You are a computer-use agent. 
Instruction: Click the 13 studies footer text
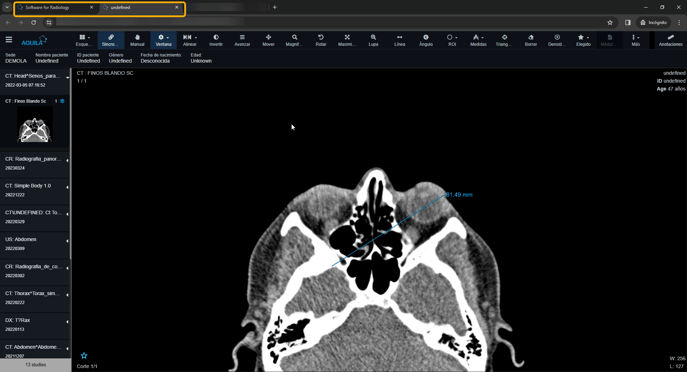click(x=35, y=365)
